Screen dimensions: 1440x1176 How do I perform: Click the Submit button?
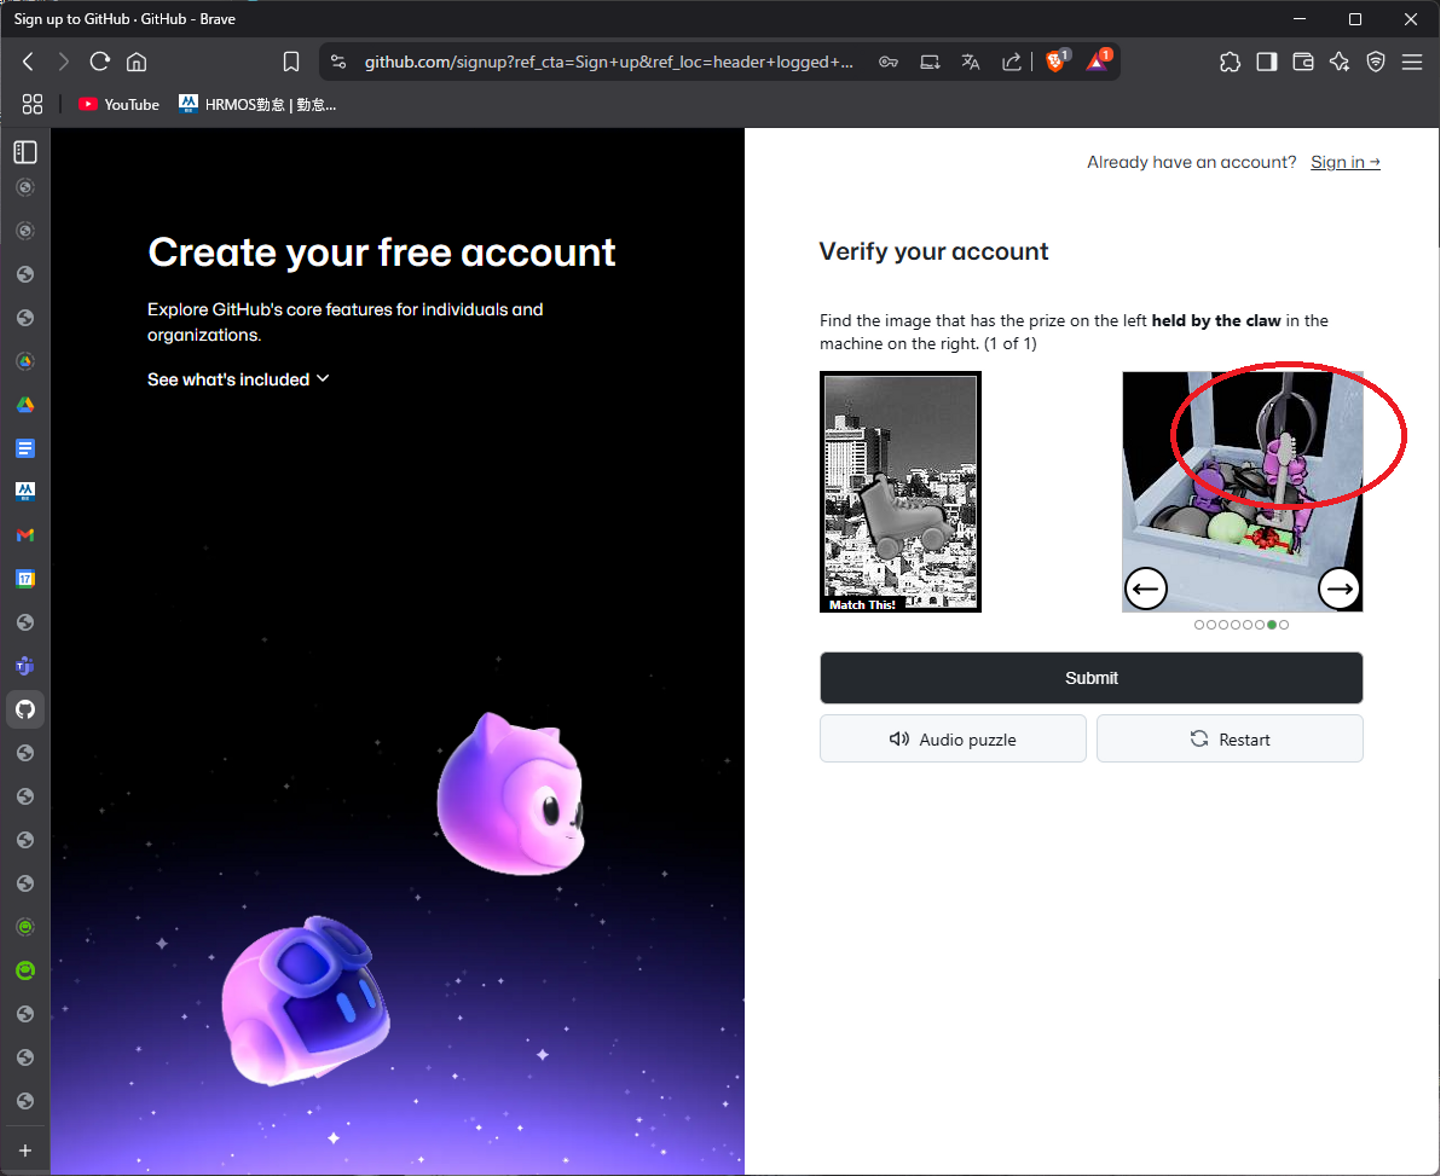tap(1091, 678)
